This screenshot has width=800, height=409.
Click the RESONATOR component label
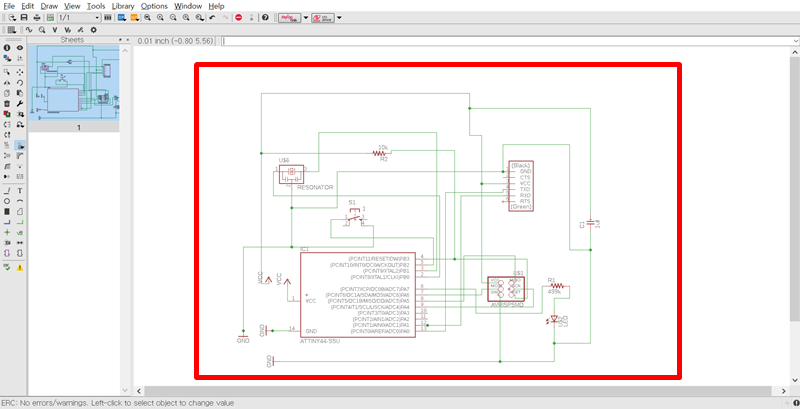[x=315, y=187]
